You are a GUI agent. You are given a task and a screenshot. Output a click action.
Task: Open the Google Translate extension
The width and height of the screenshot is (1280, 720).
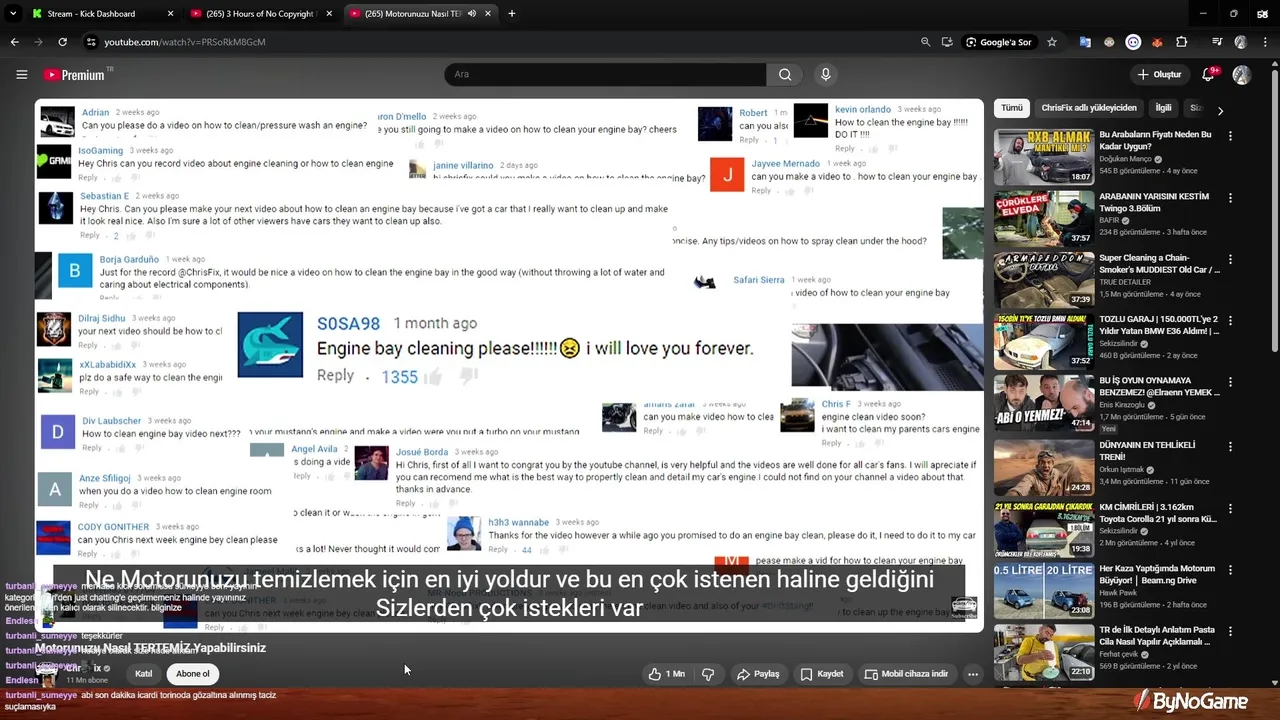click(1085, 42)
